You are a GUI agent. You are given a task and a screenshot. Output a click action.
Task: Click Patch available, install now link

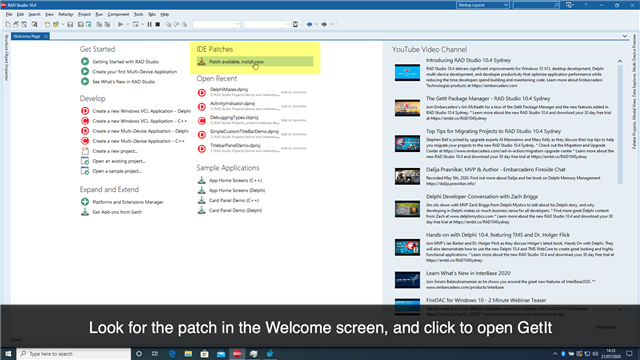click(x=237, y=62)
